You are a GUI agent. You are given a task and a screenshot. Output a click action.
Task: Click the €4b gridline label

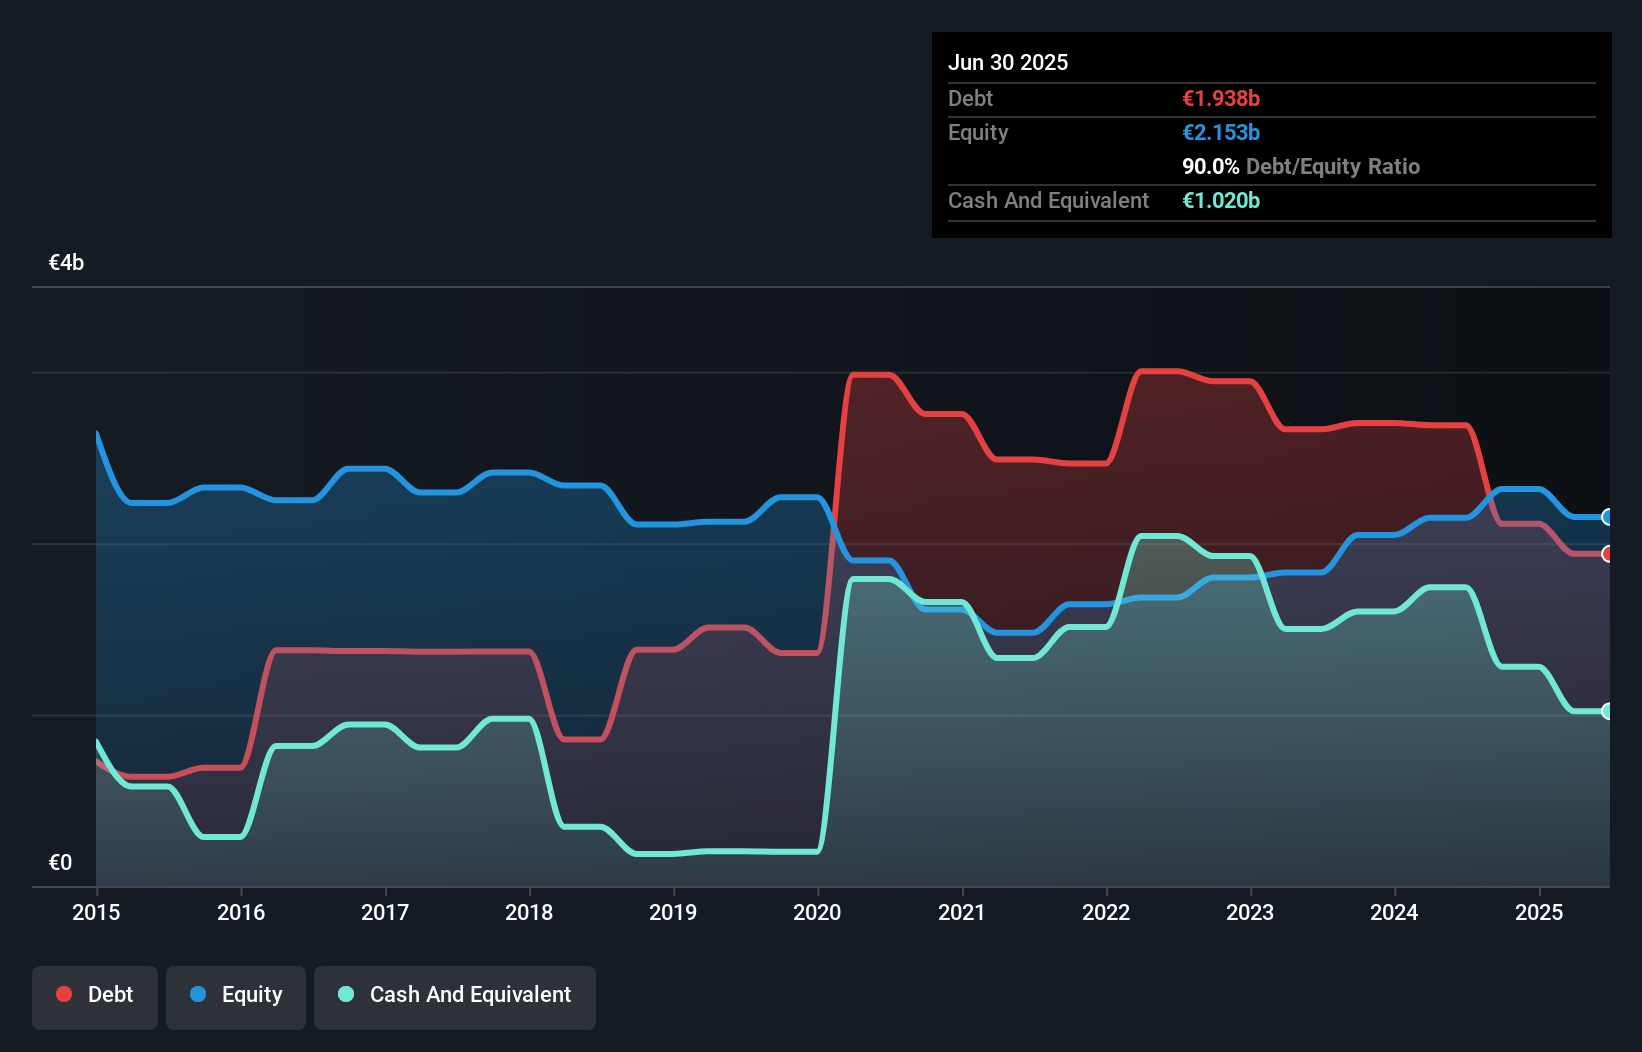pos(66,261)
